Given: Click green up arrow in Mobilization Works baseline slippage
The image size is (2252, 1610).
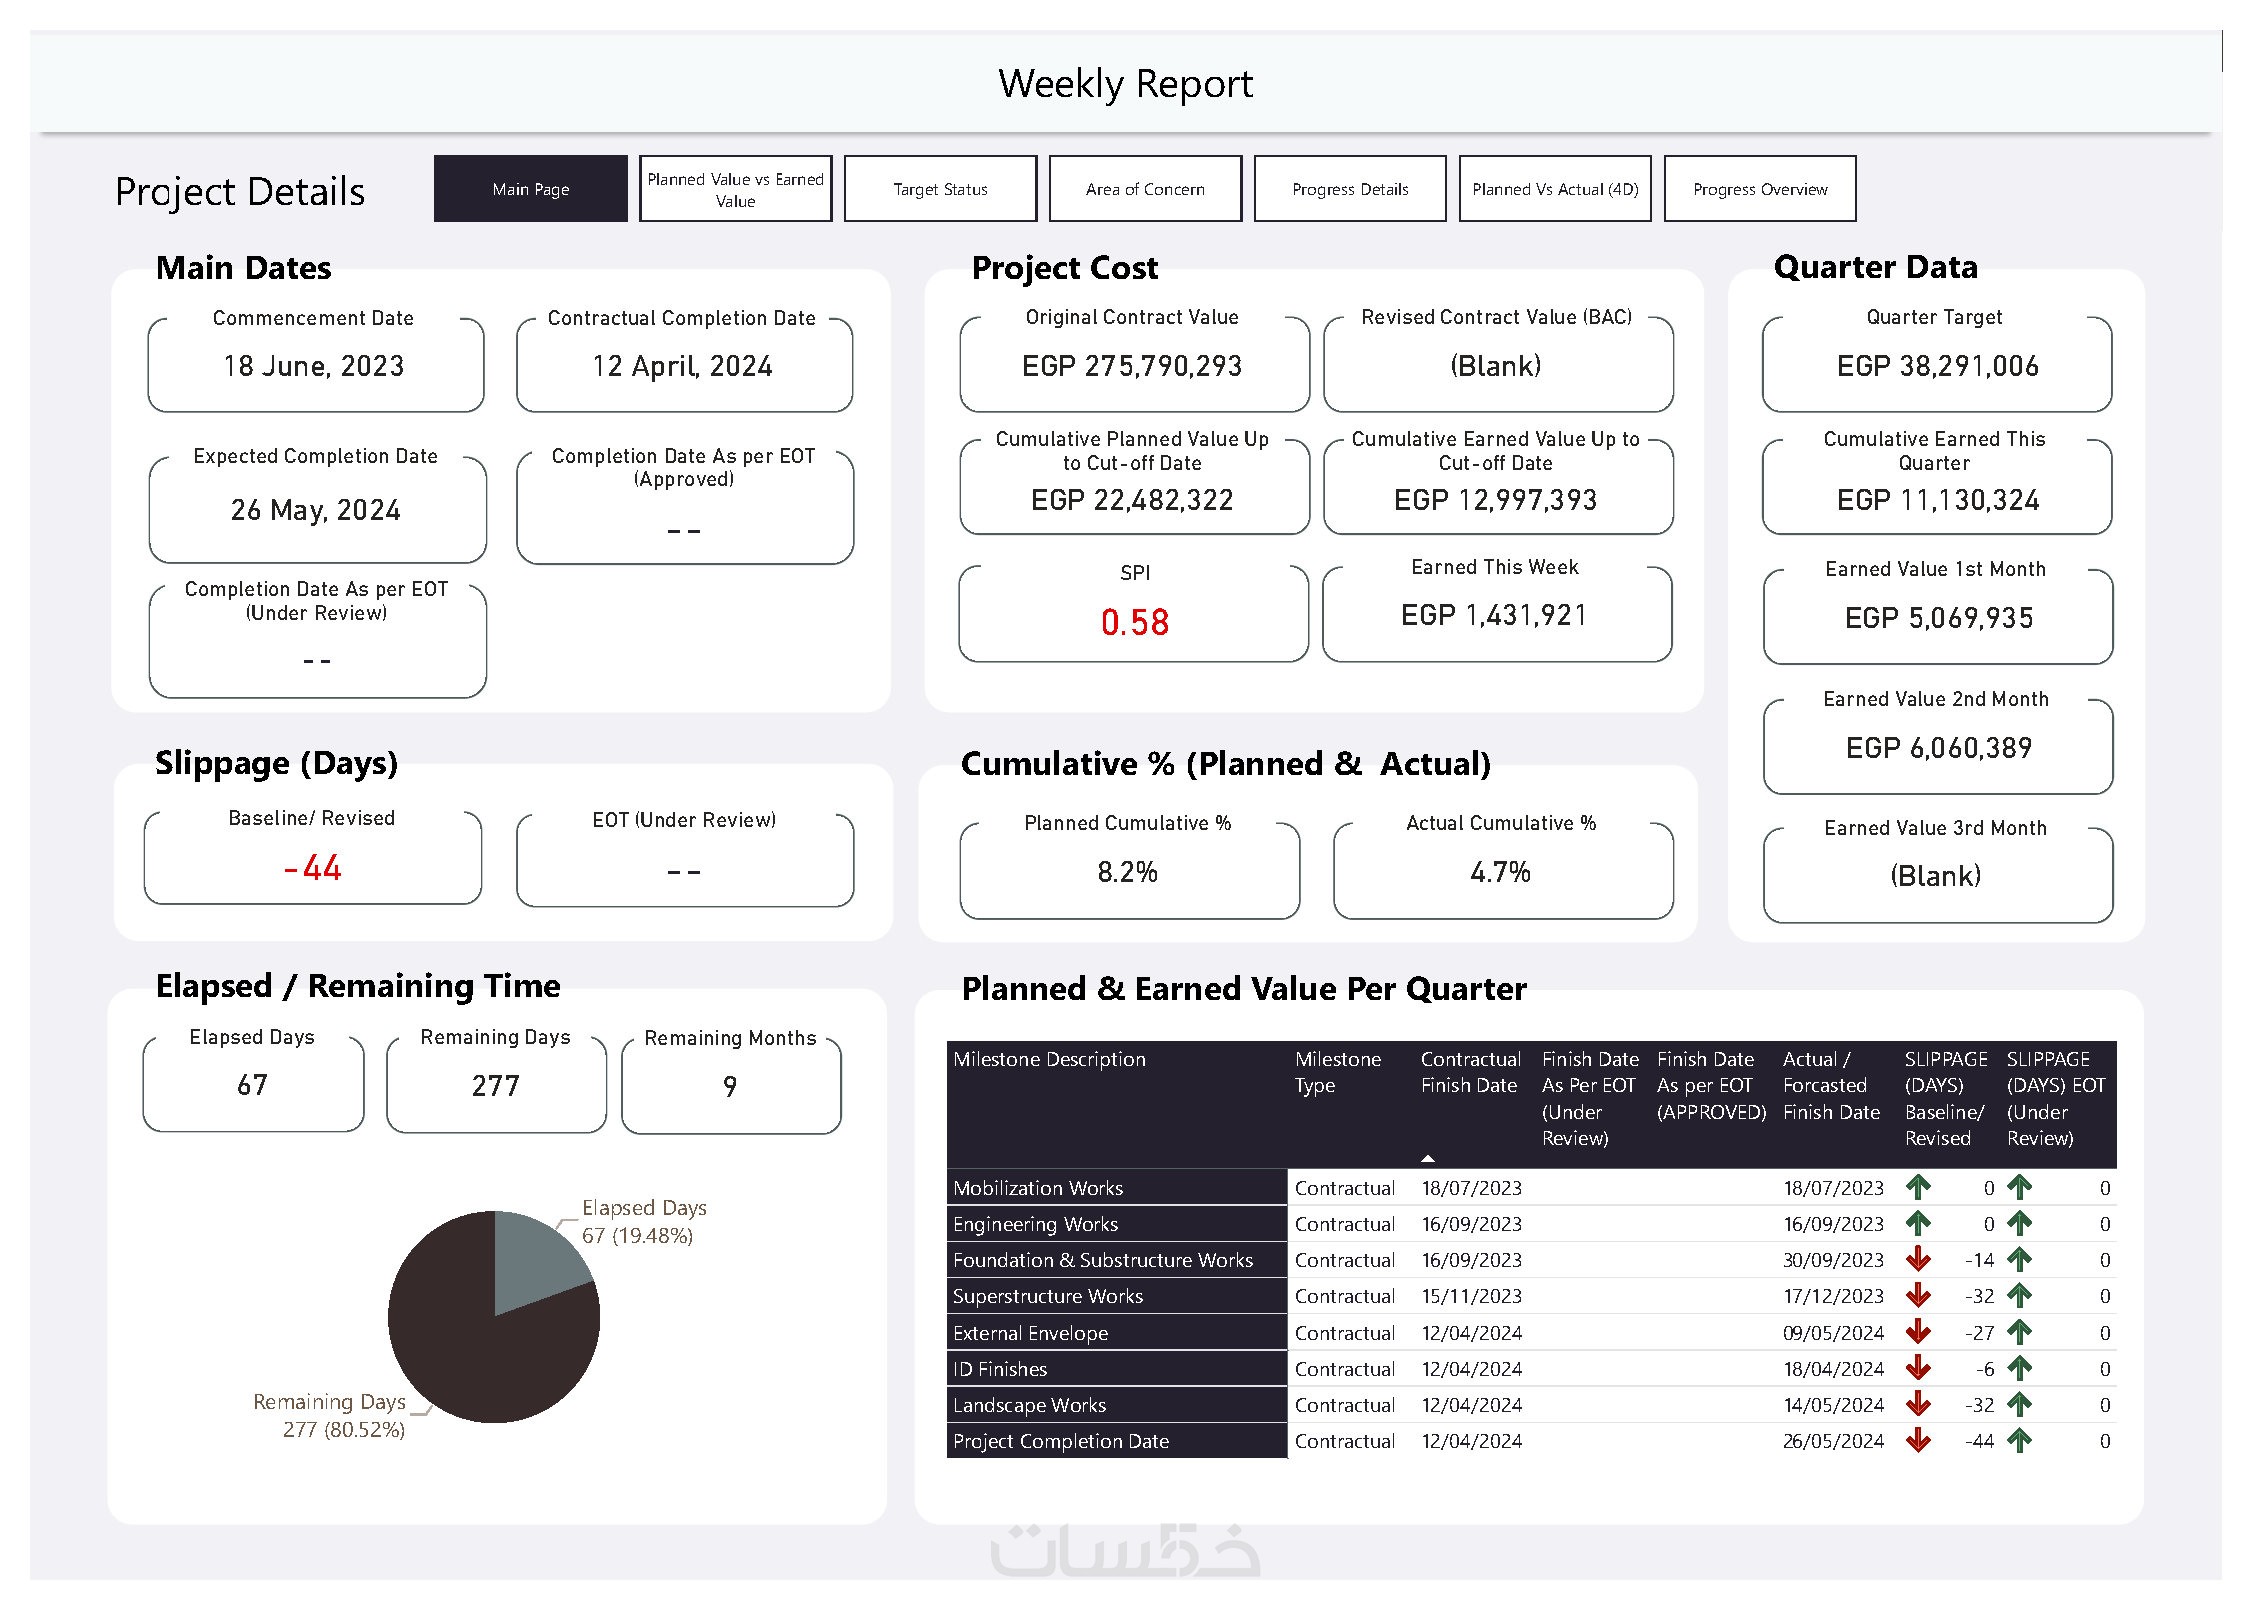Looking at the screenshot, I should tap(1917, 1188).
